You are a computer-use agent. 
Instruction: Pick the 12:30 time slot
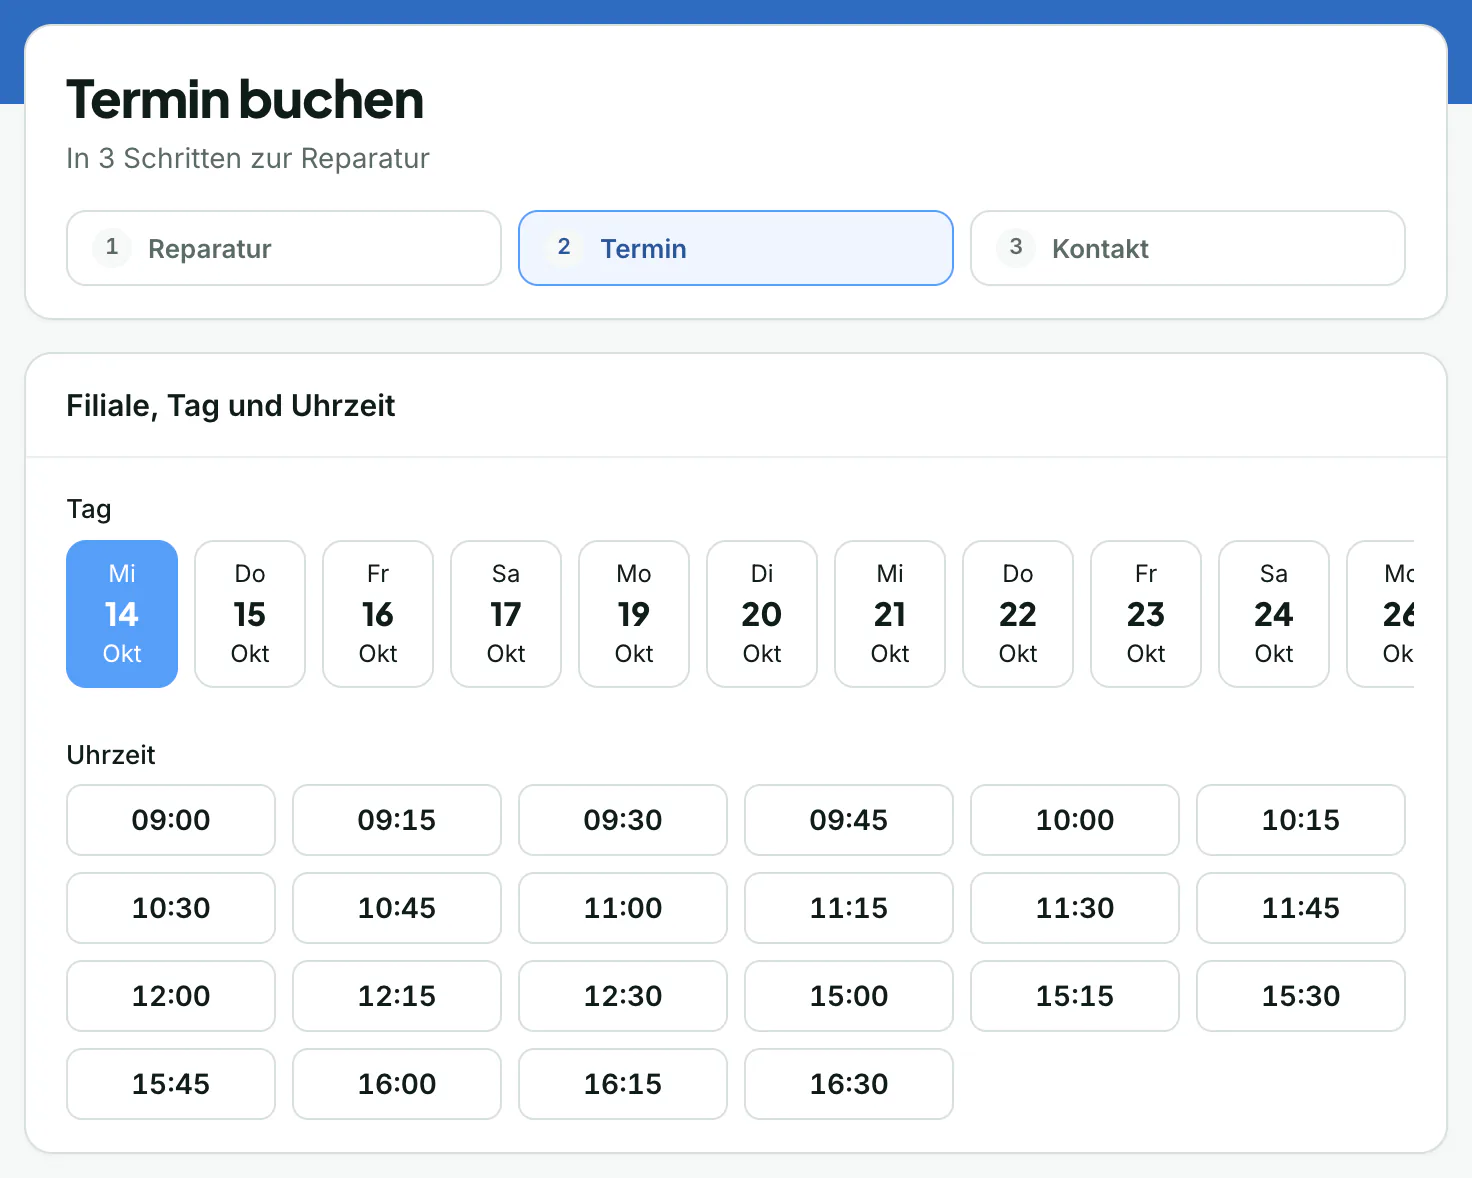click(x=623, y=996)
